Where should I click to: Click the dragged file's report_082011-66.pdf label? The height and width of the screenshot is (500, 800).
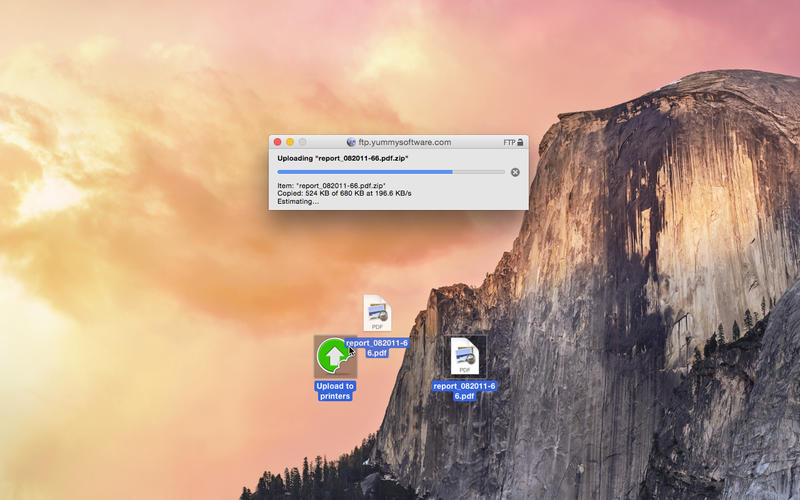377,347
